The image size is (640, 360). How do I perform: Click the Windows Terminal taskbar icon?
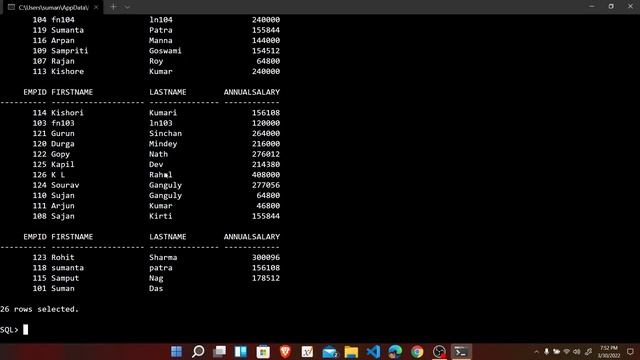pos(461,351)
